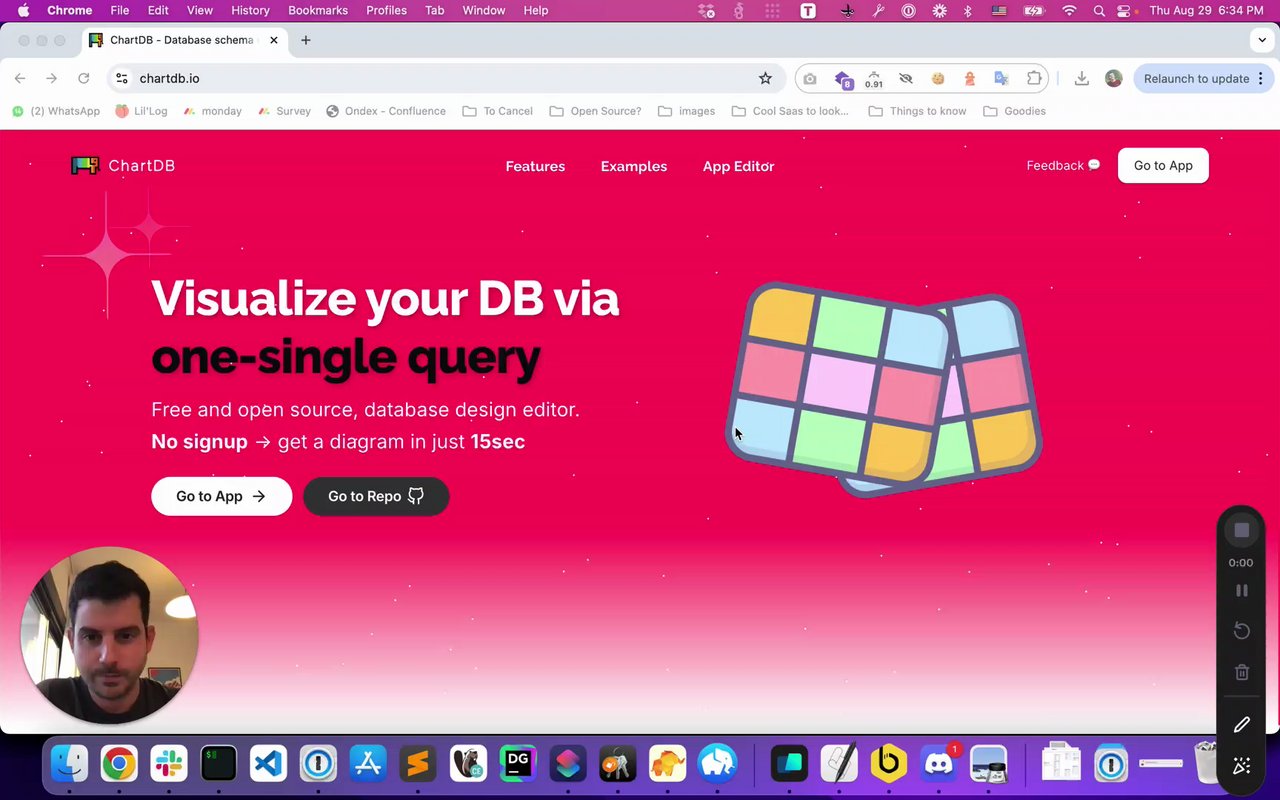This screenshot has width=1280, height=800.
Task: Click the webcam bubble of the presenter
Action: [109, 635]
